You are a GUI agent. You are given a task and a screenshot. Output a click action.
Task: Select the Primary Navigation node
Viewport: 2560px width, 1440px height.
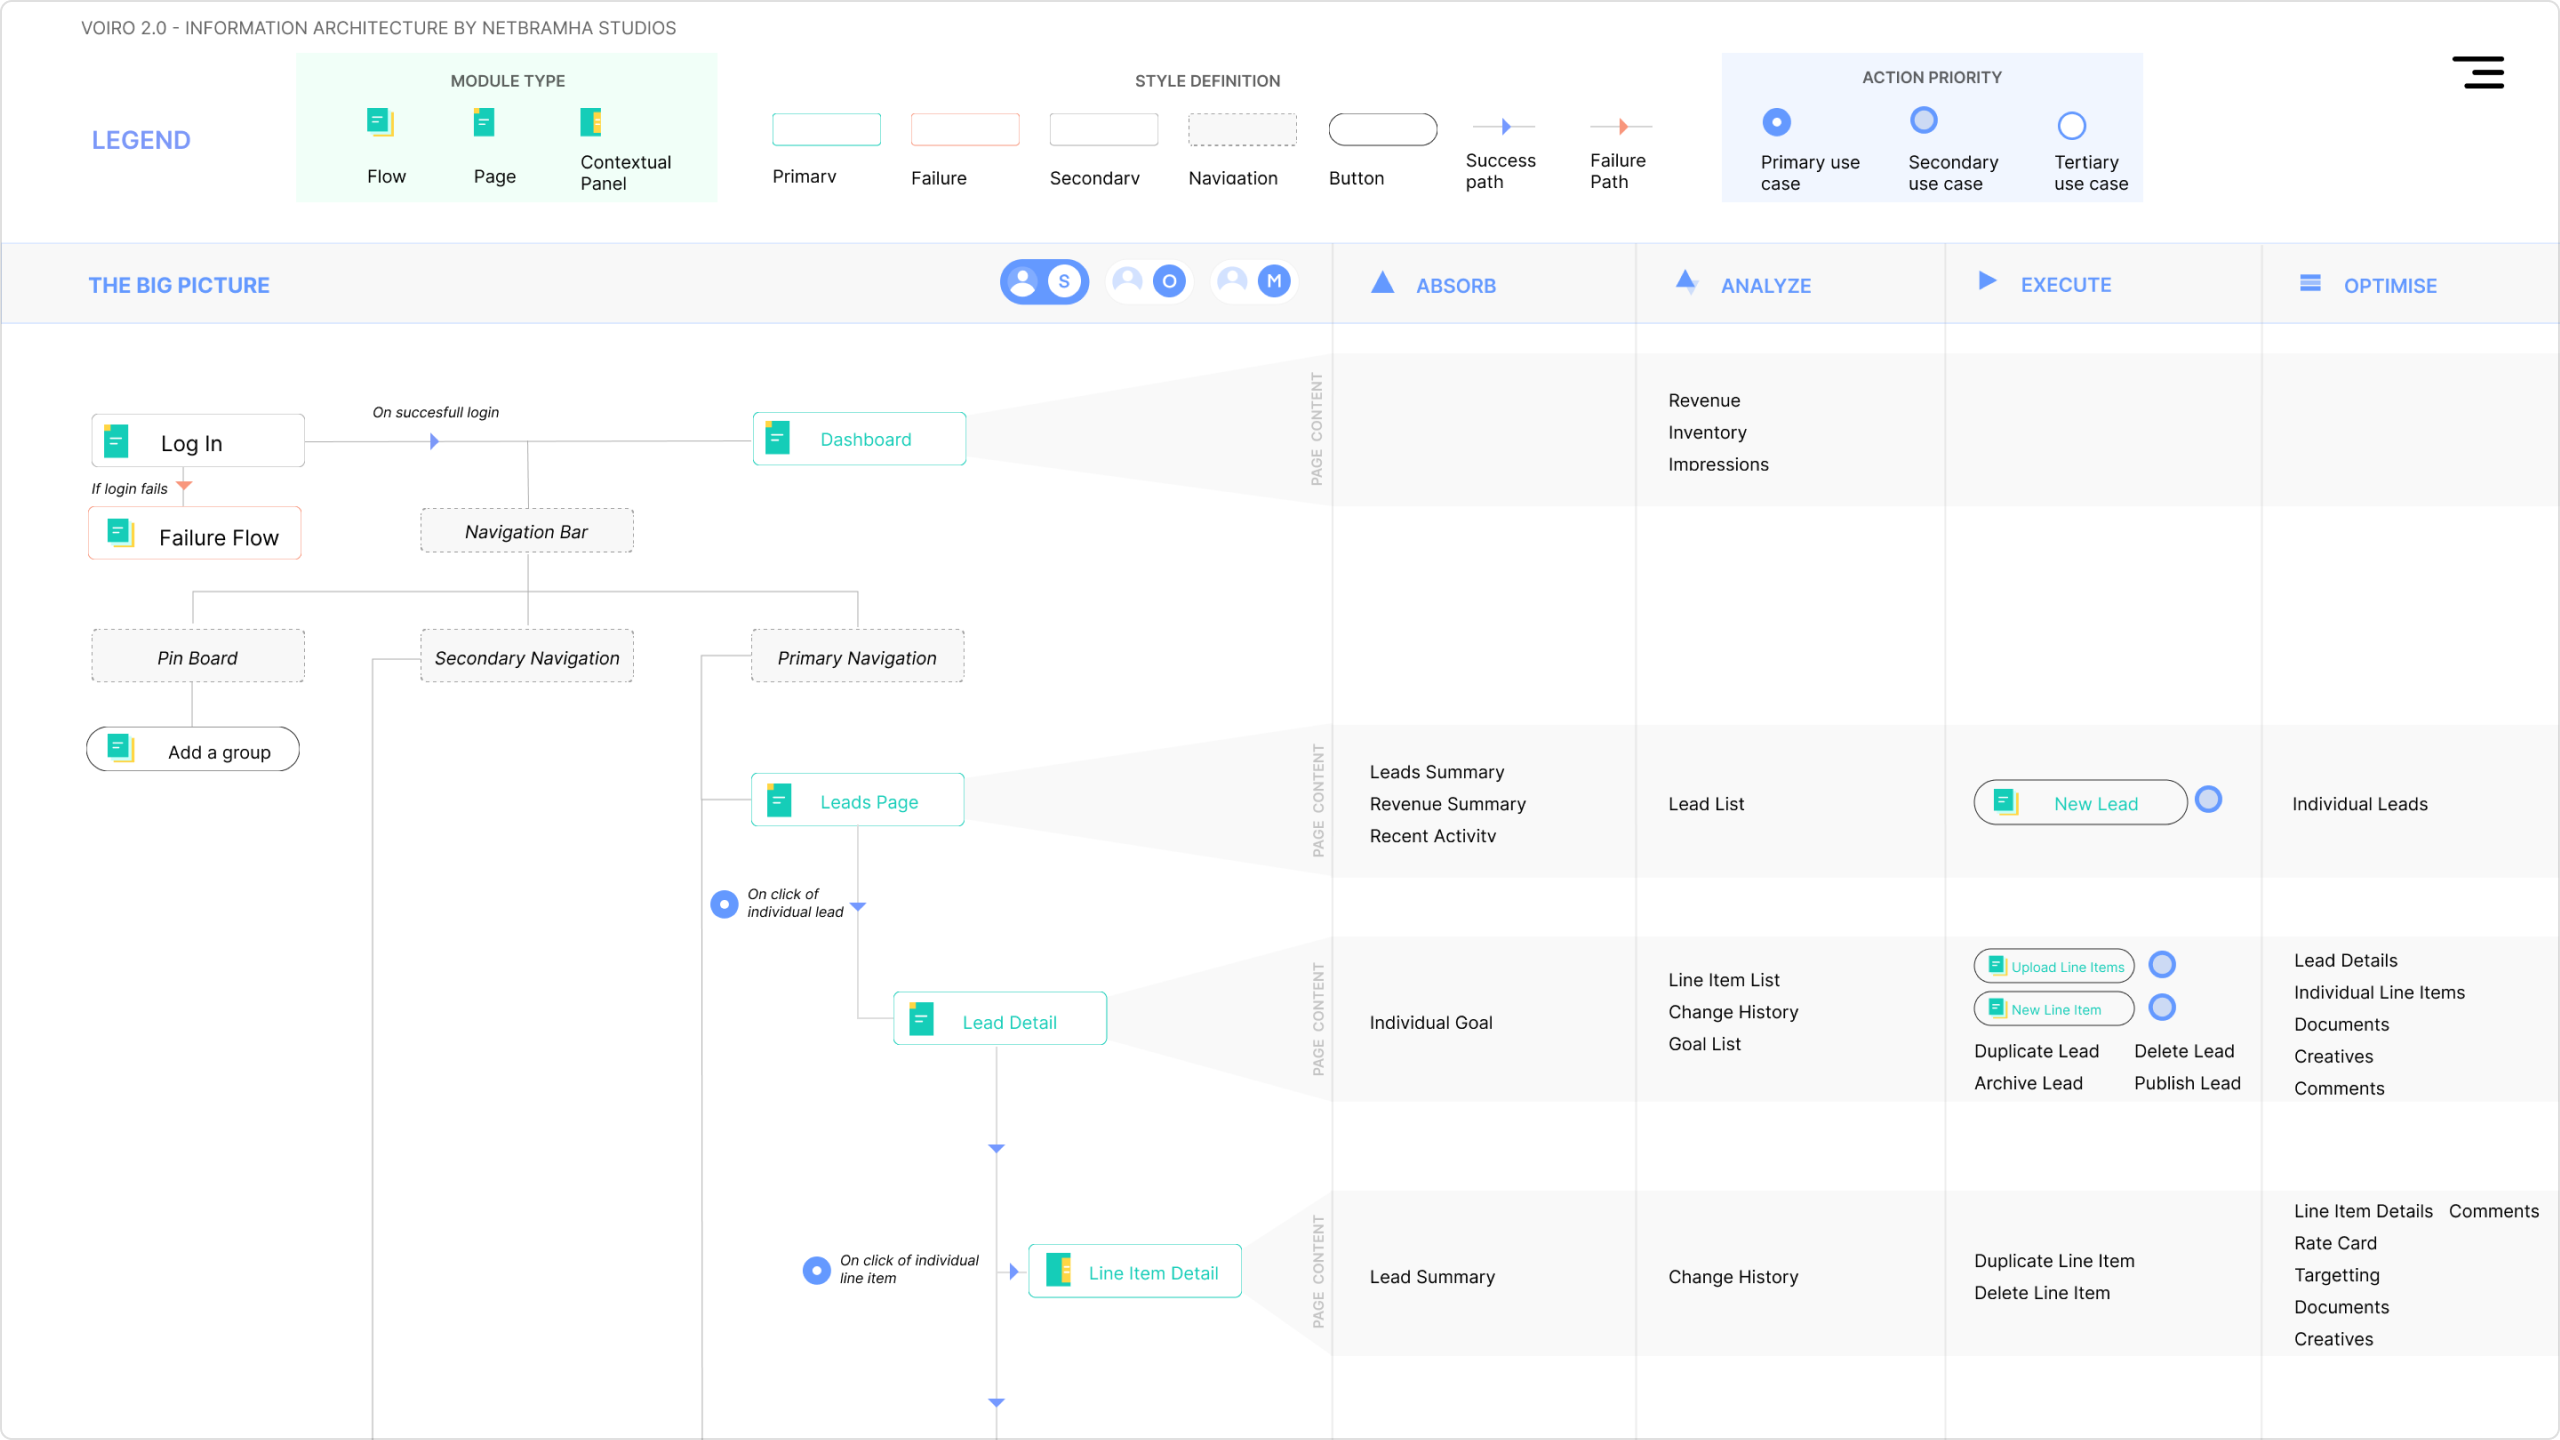click(858, 656)
